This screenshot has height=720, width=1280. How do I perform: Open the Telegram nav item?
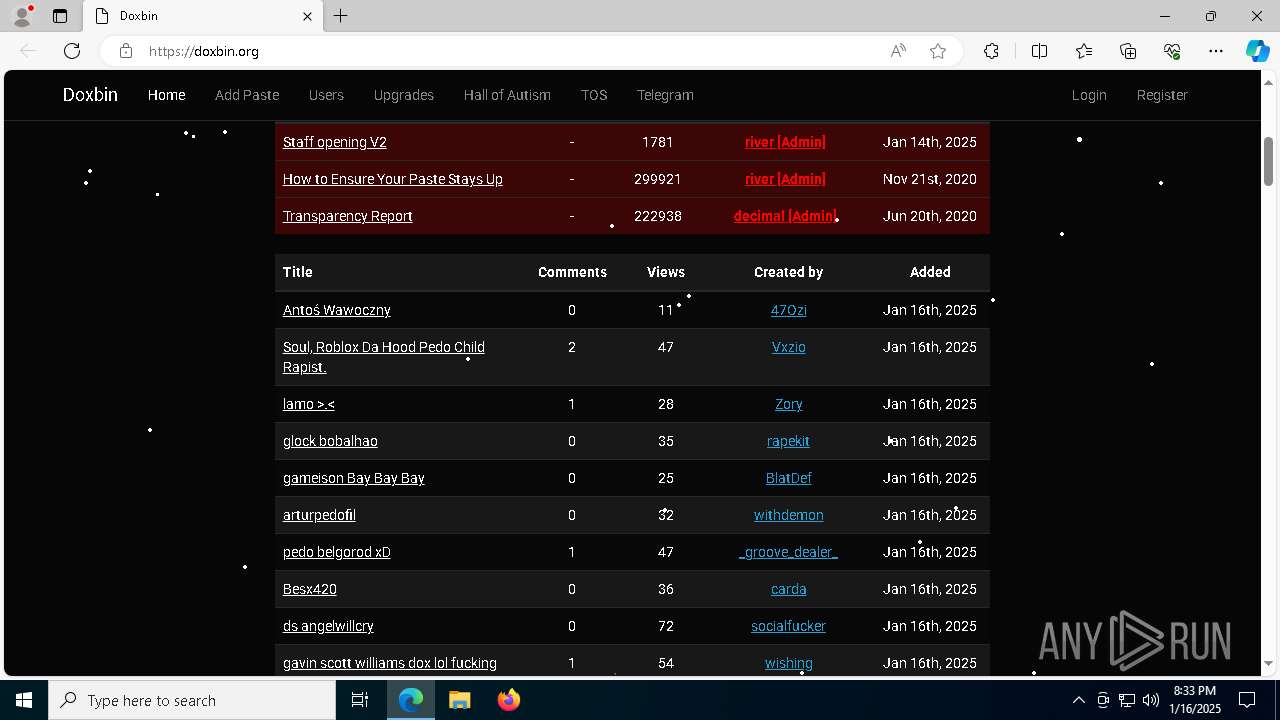click(665, 95)
